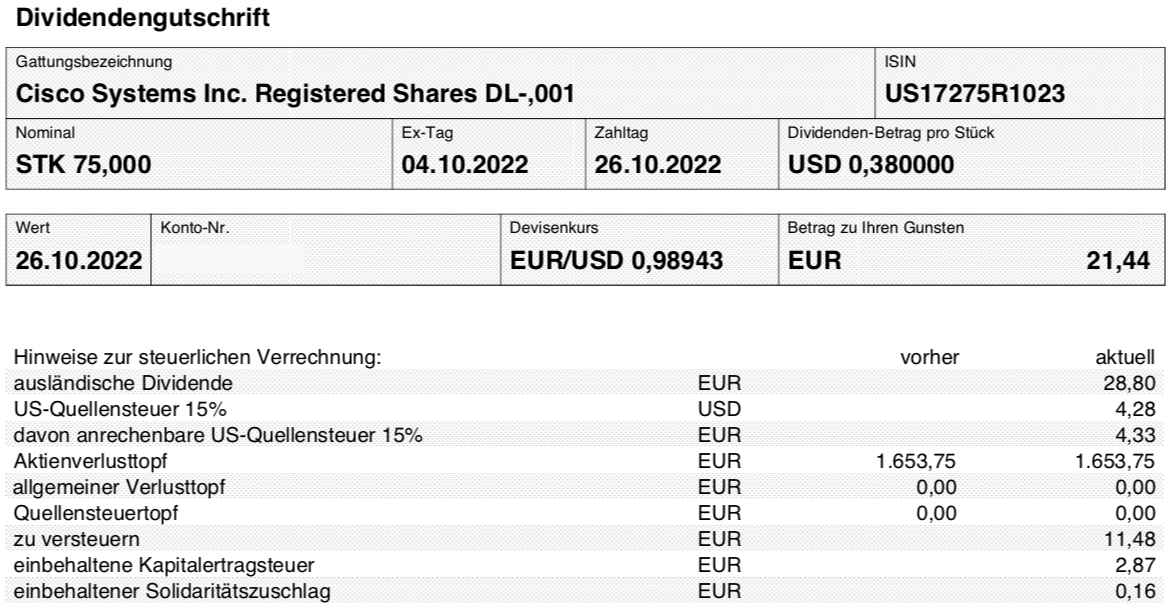Viewport: 1174px width, 609px height.
Task: Click the 28,80 foreign dividend amount
Action: coord(1129,383)
